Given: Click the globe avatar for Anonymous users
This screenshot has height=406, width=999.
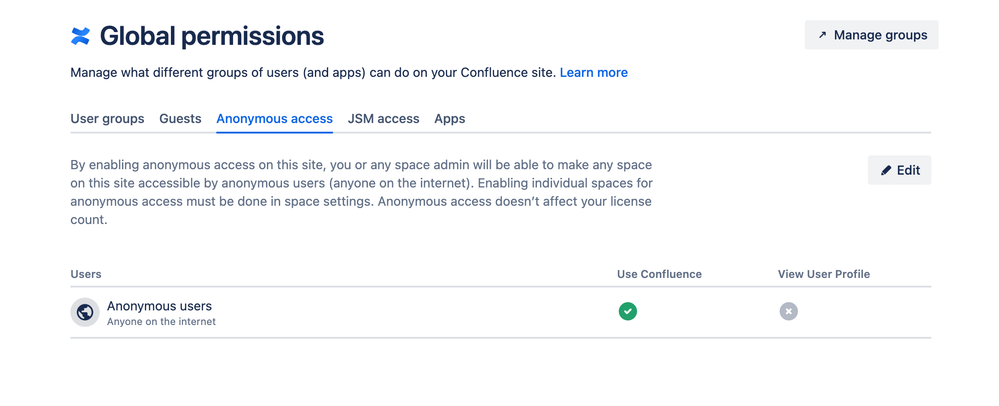Looking at the screenshot, I should (x=85, y=312).
